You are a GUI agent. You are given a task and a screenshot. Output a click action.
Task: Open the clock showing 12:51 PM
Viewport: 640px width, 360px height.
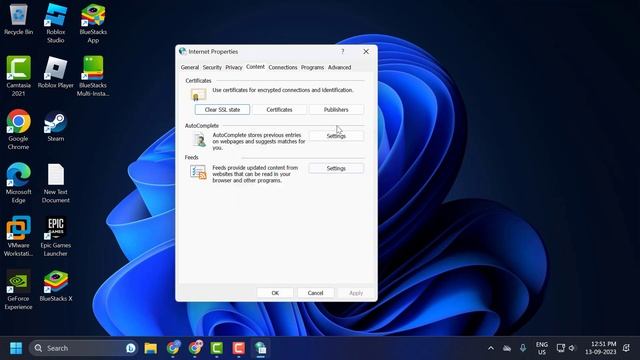coord(600,348)
